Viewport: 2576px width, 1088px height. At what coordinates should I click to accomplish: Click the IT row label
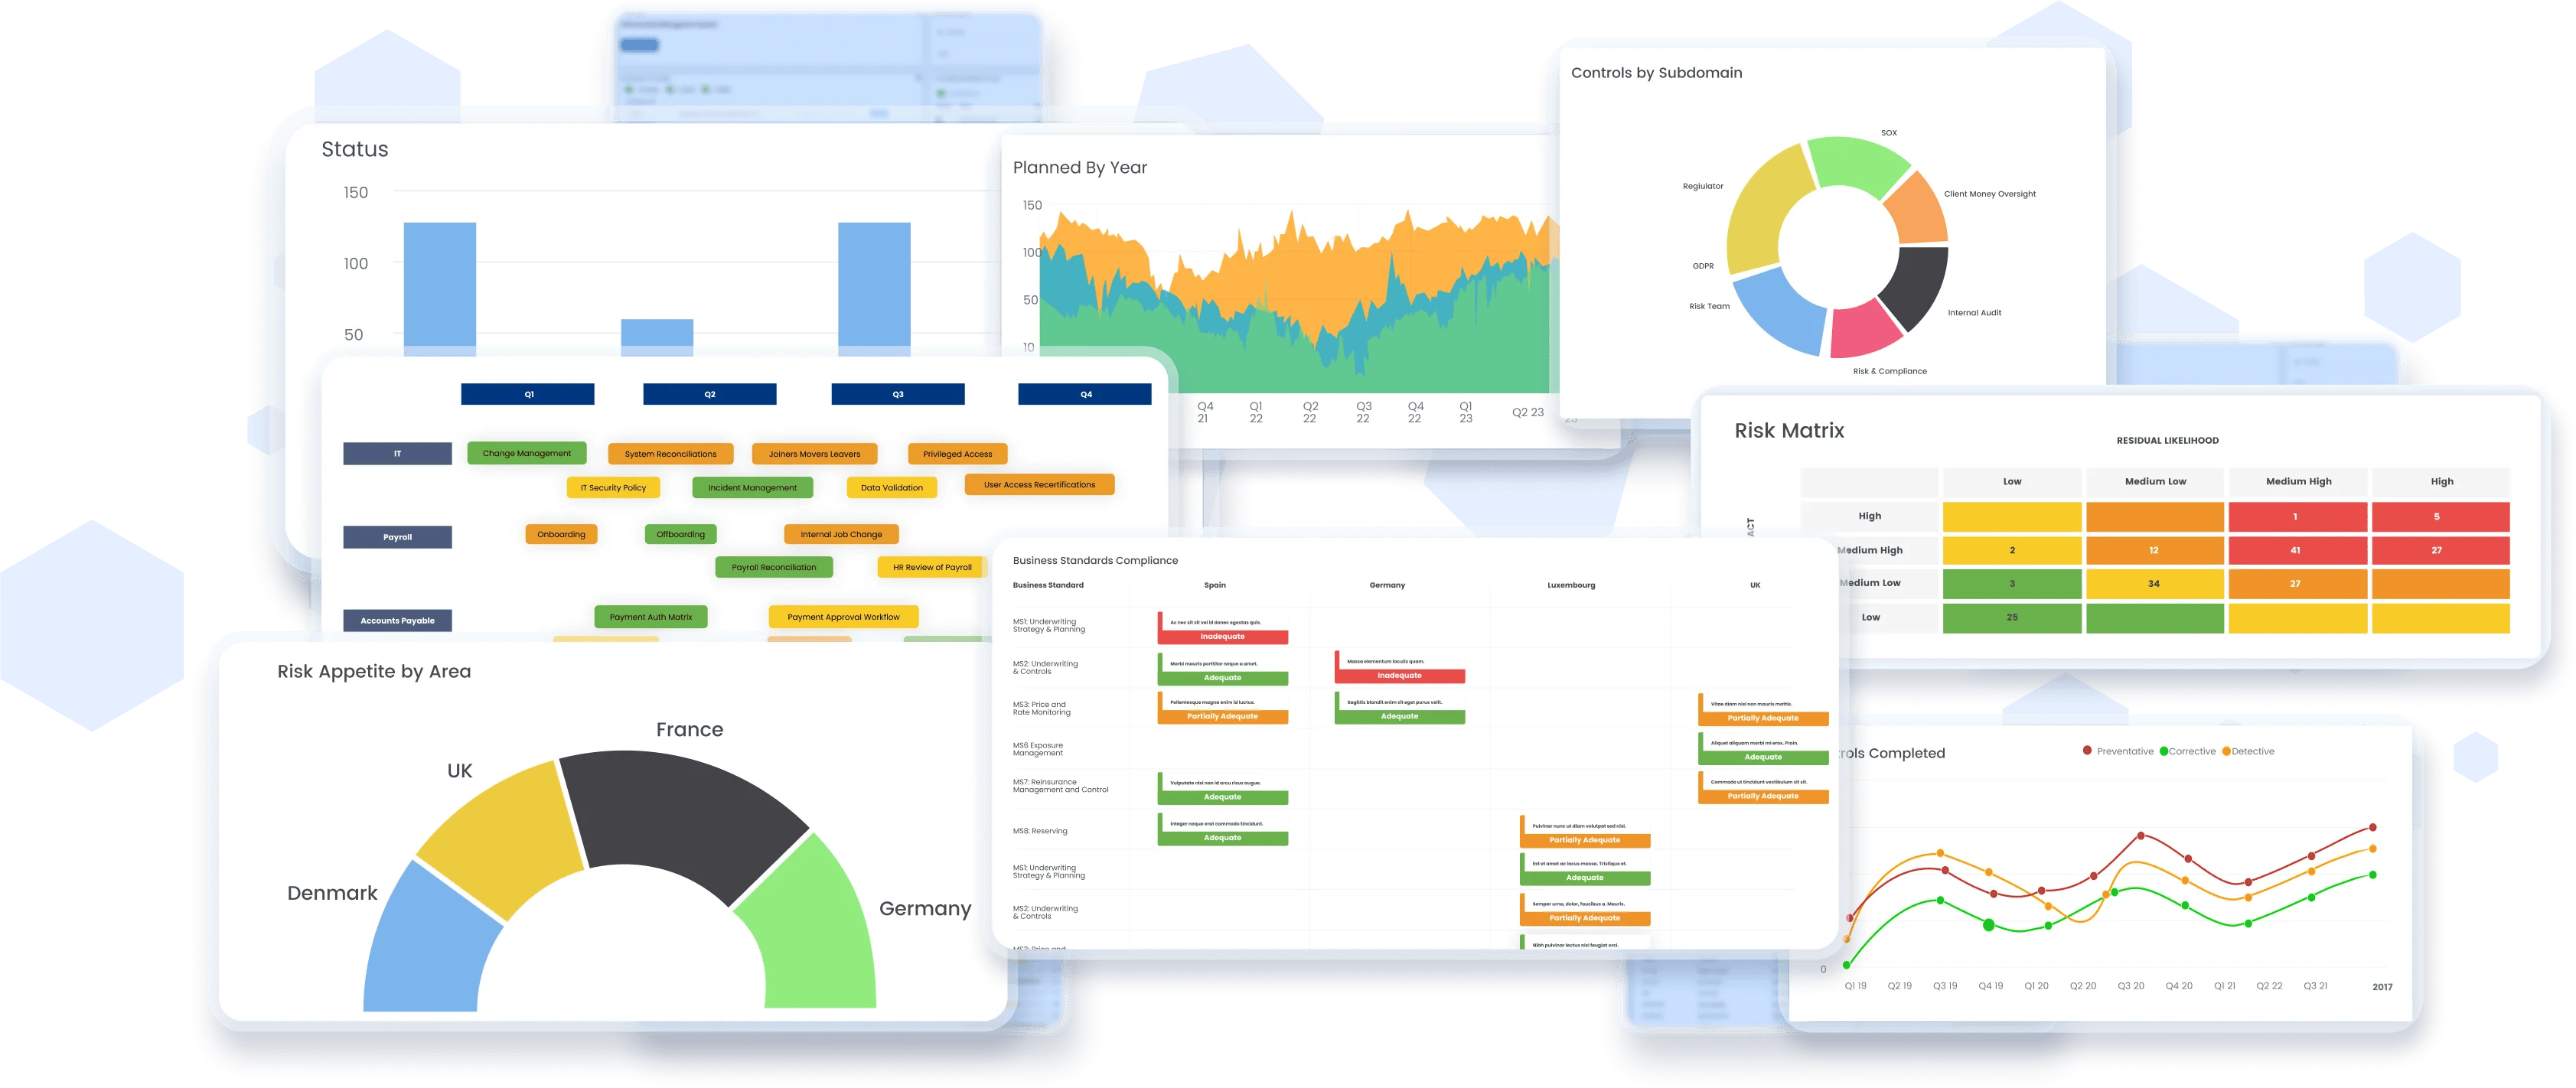(397, 454)
